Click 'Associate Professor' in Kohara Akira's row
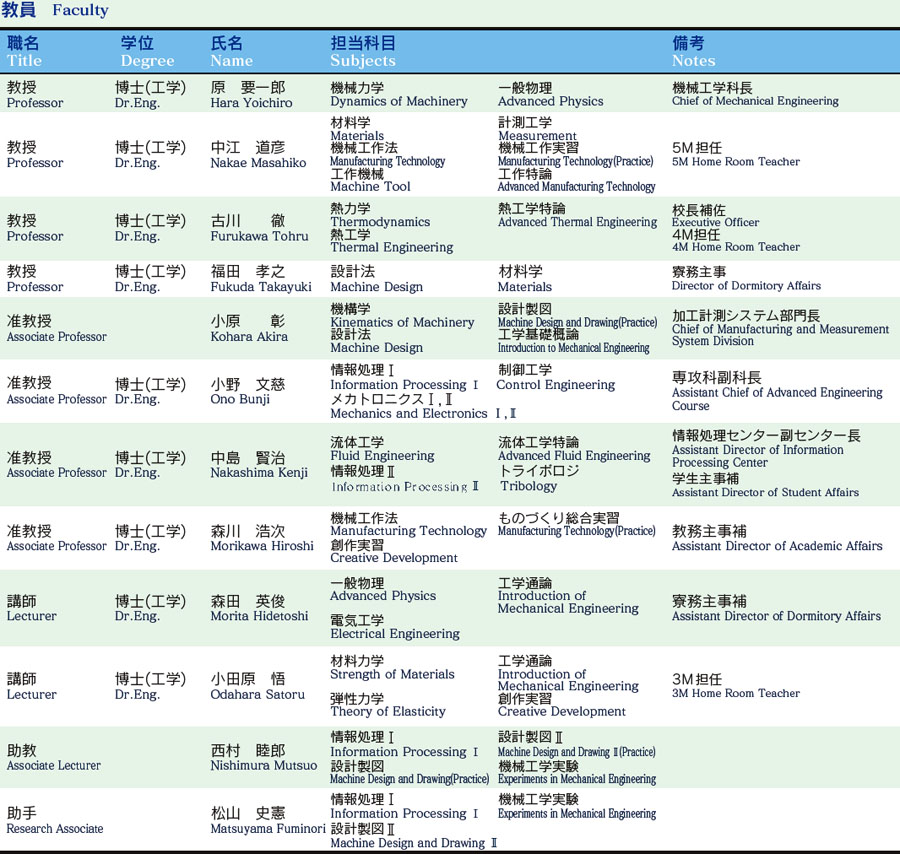This screenshot has height=854, width=900. pyautogui.click(x=56, y=336)
